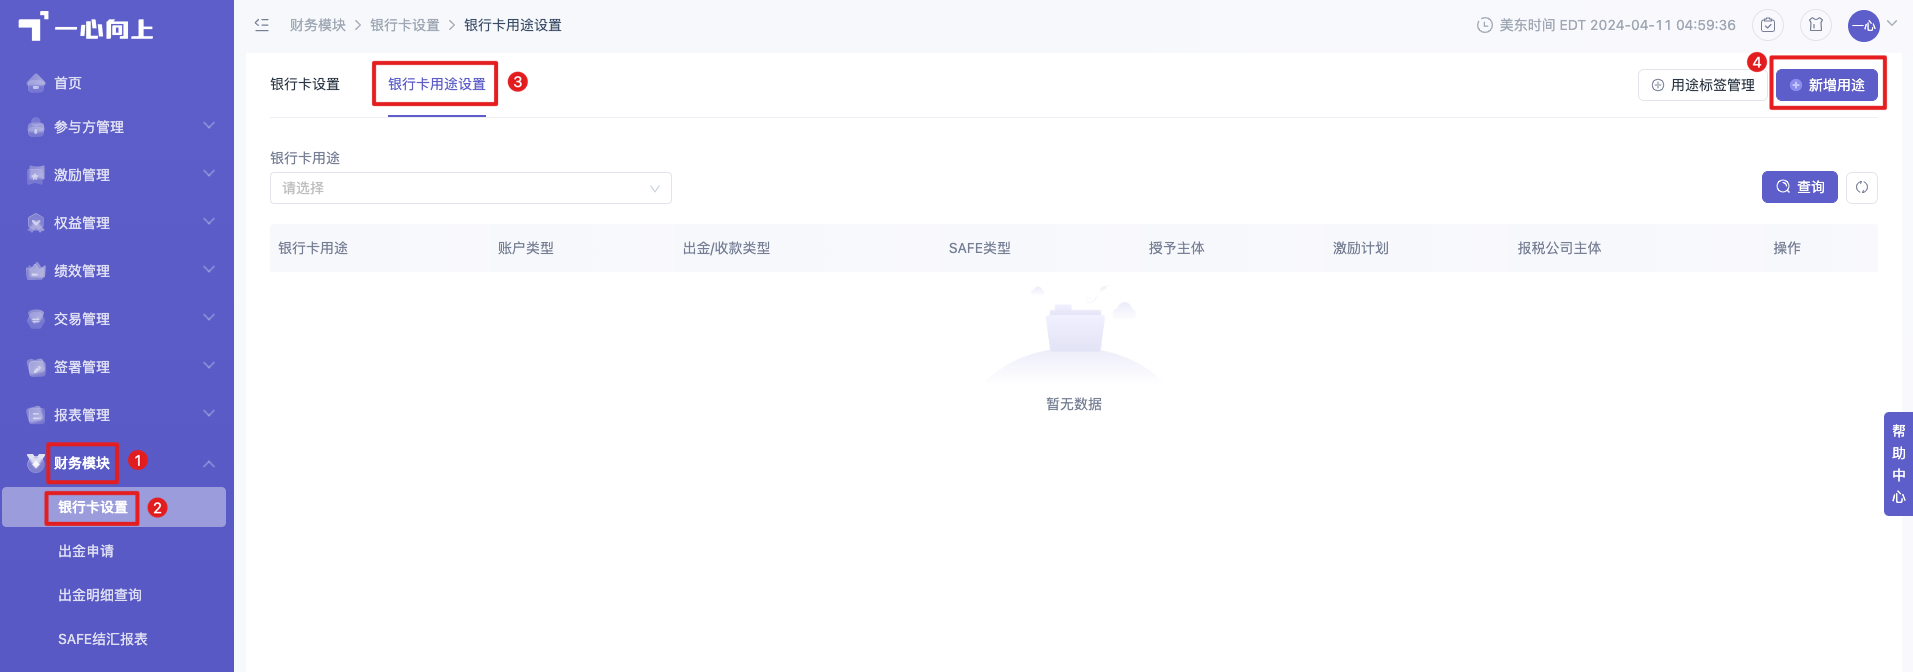Viewport: 1913px width, 672px height.
Task: Click the 美东时间 timestamp text
Action: click(x=1617, y=25)
